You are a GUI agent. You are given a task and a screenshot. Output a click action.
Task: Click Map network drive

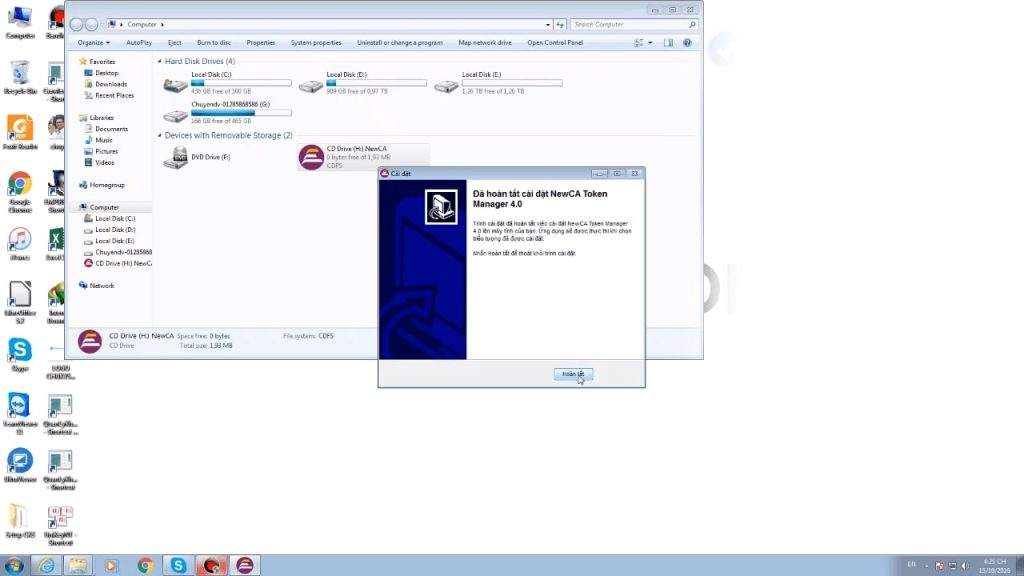485,42
